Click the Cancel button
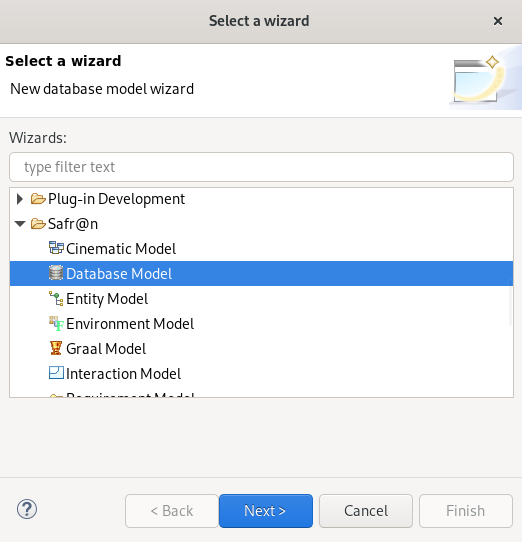 coord(366,511)
